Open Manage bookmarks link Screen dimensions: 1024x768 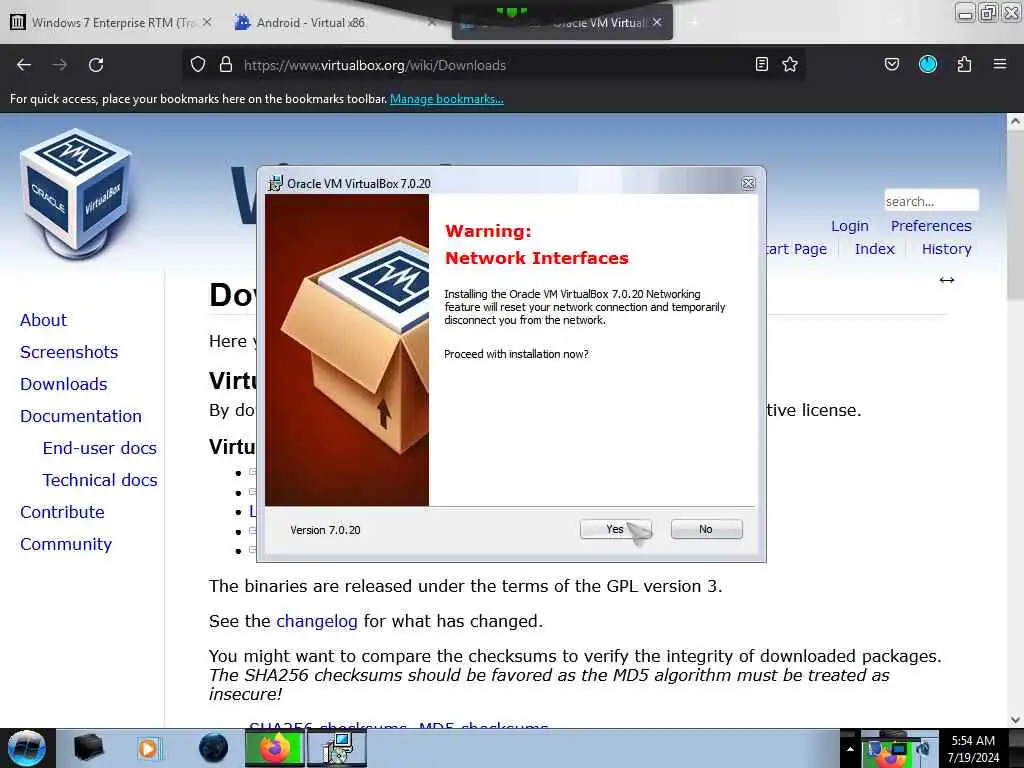pyautogui.click(x=447, y=99)
